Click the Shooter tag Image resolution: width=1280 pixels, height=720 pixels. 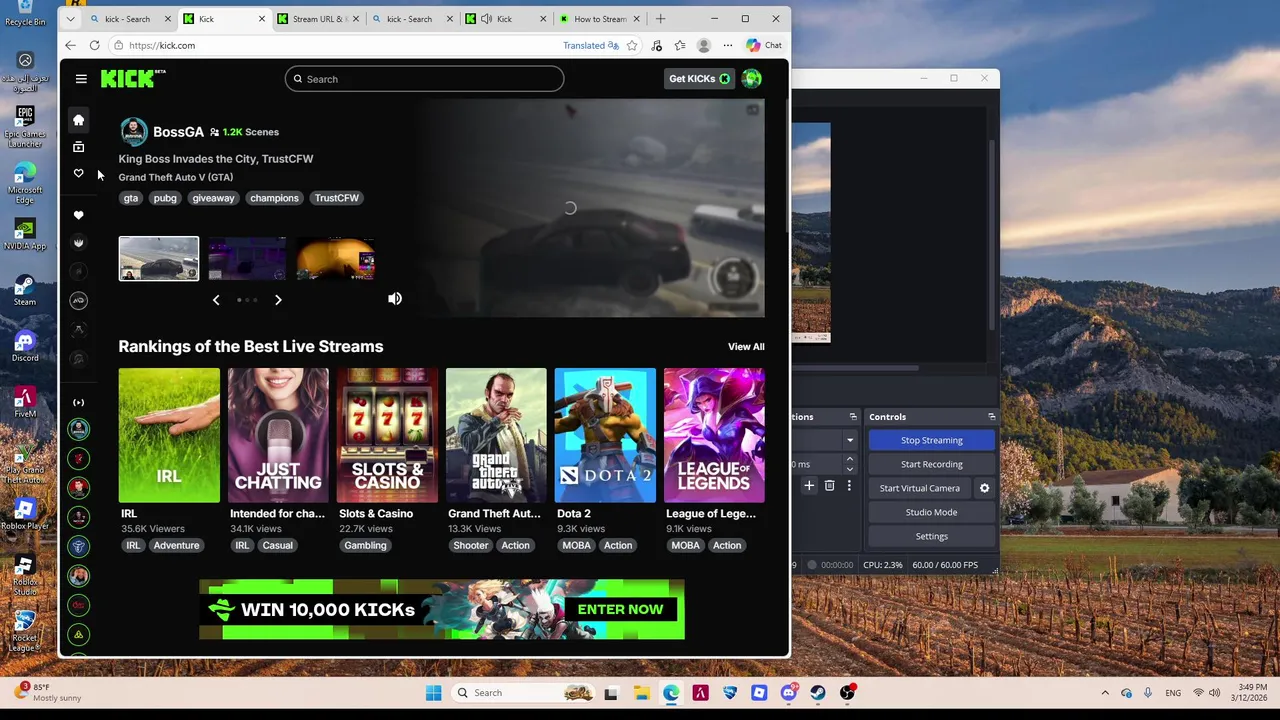(471, 546)
